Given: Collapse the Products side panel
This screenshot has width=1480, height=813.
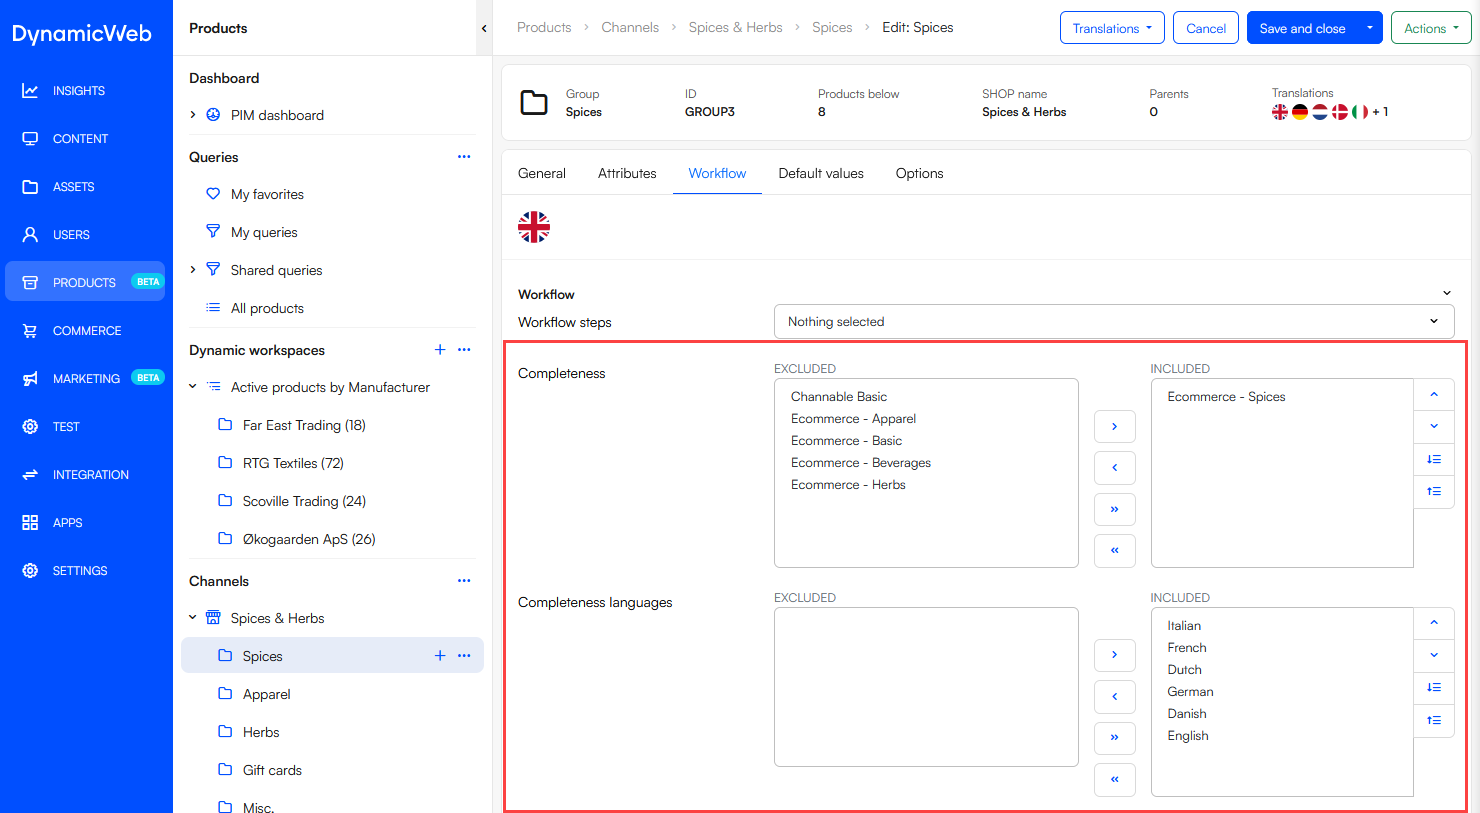Looking at the screenshot, I should pos(484,28).
